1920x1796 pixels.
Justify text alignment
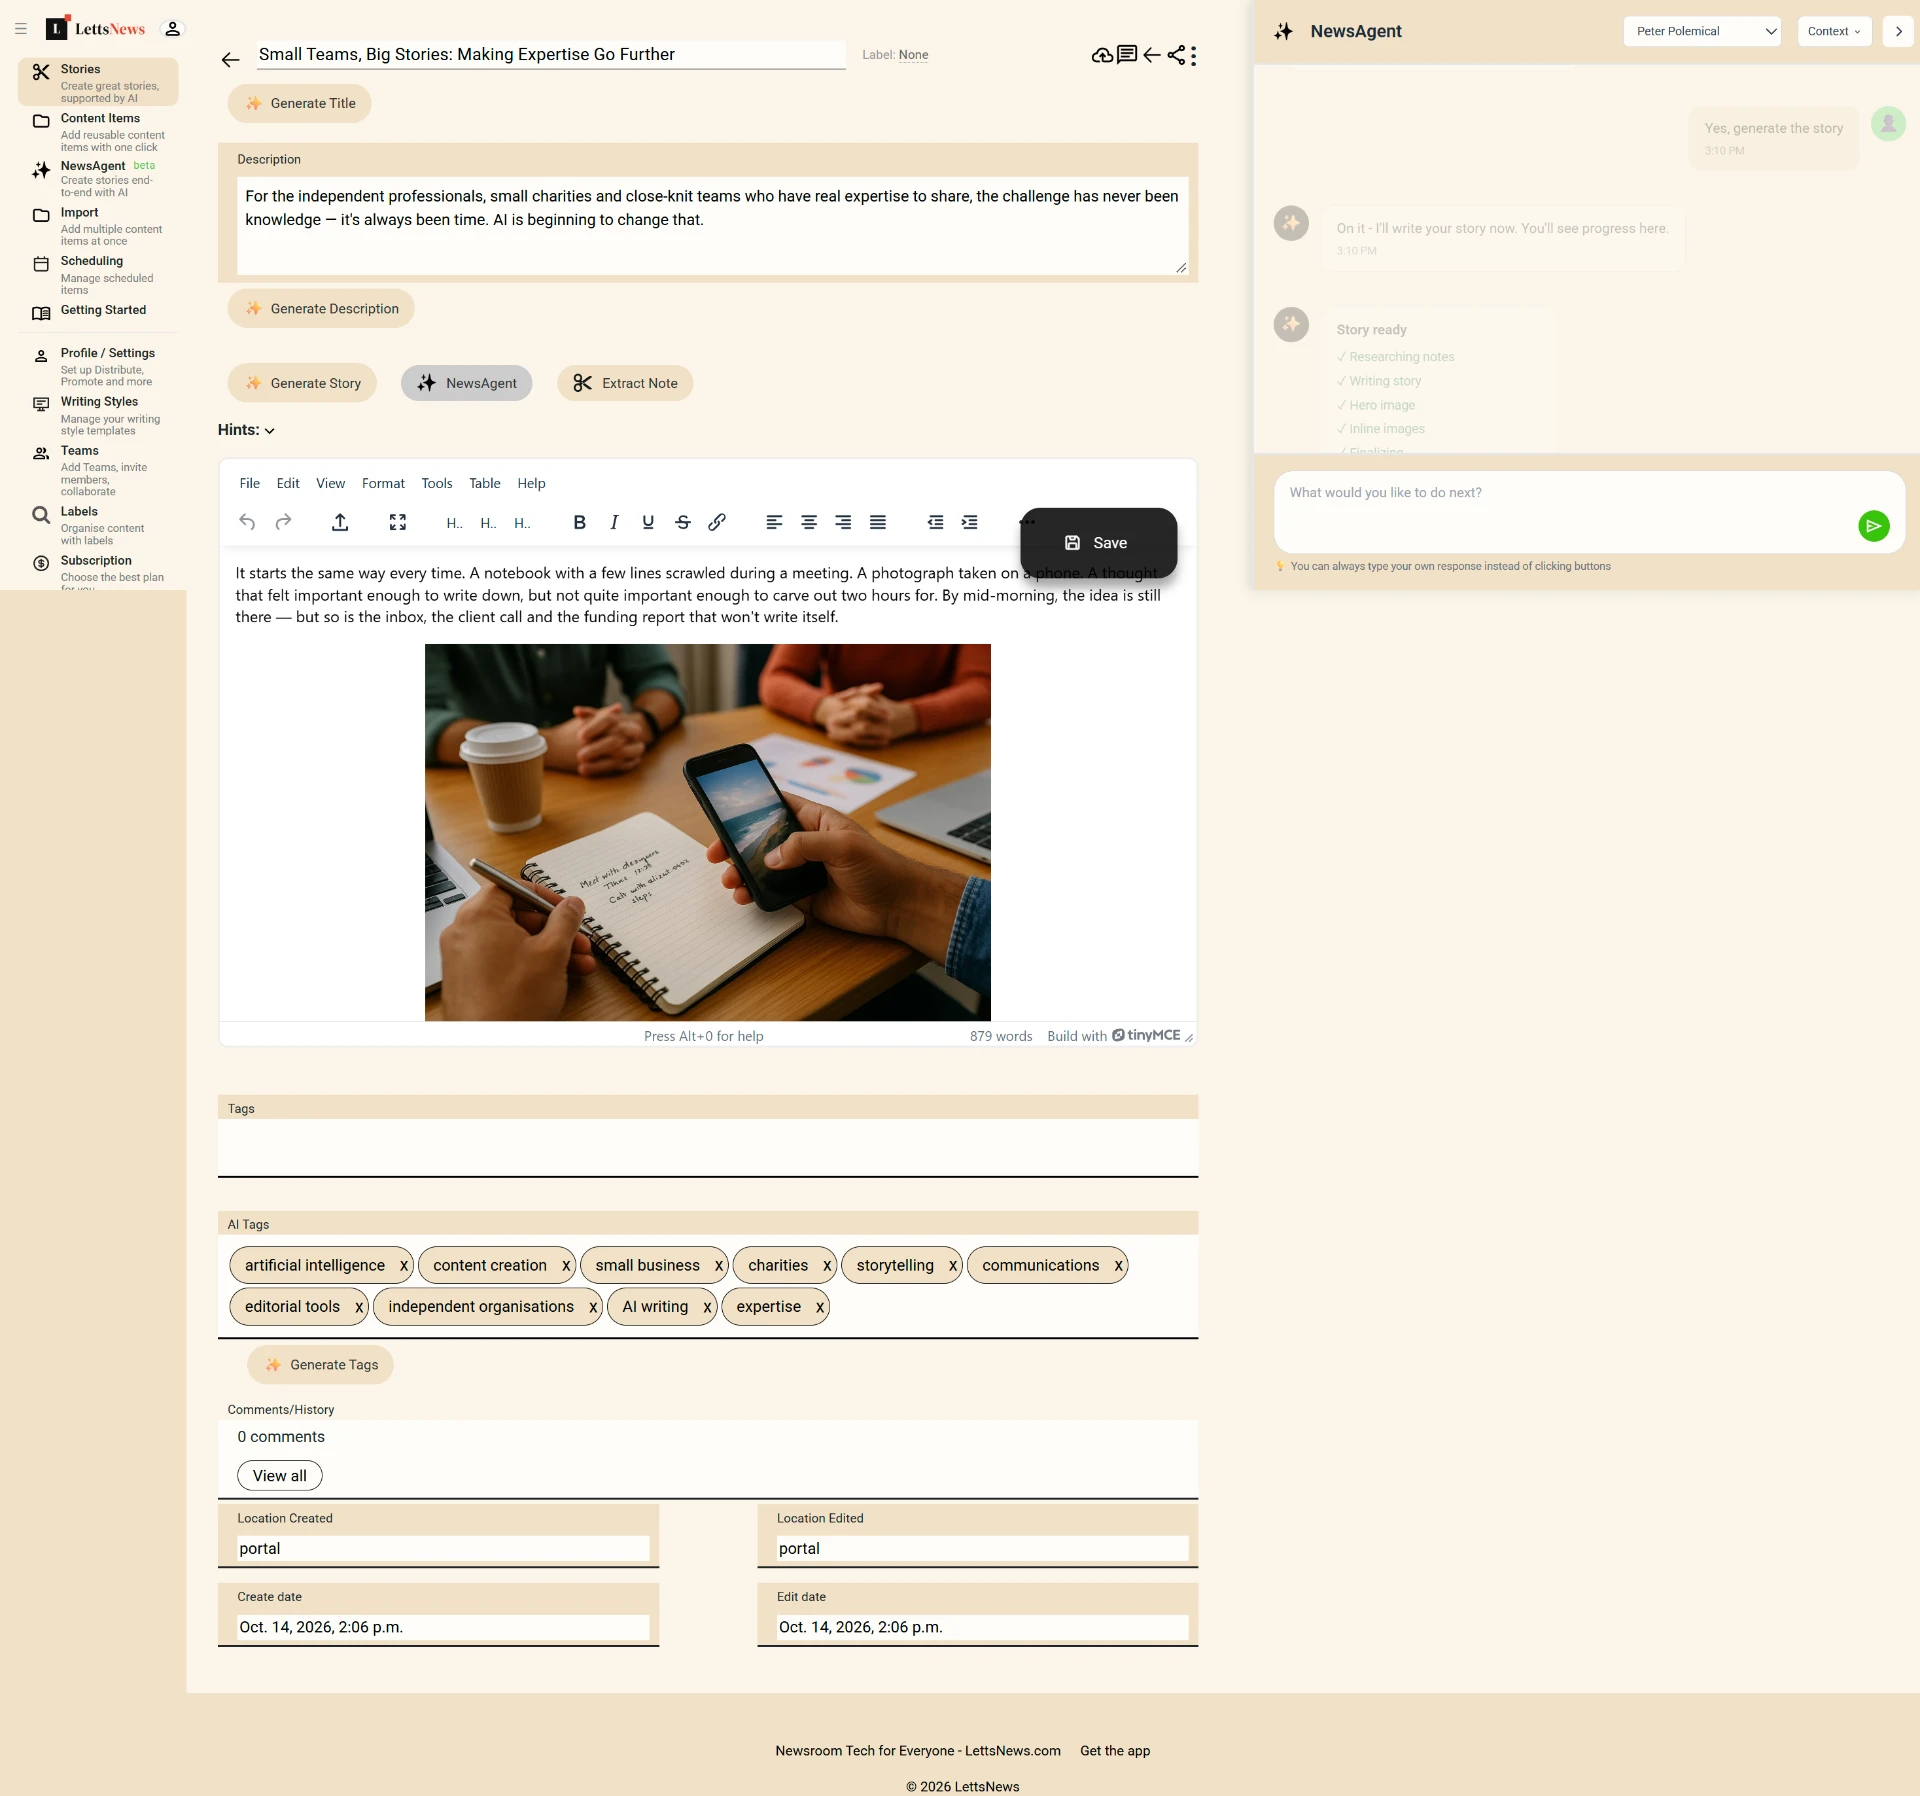[x=878, y=522]
